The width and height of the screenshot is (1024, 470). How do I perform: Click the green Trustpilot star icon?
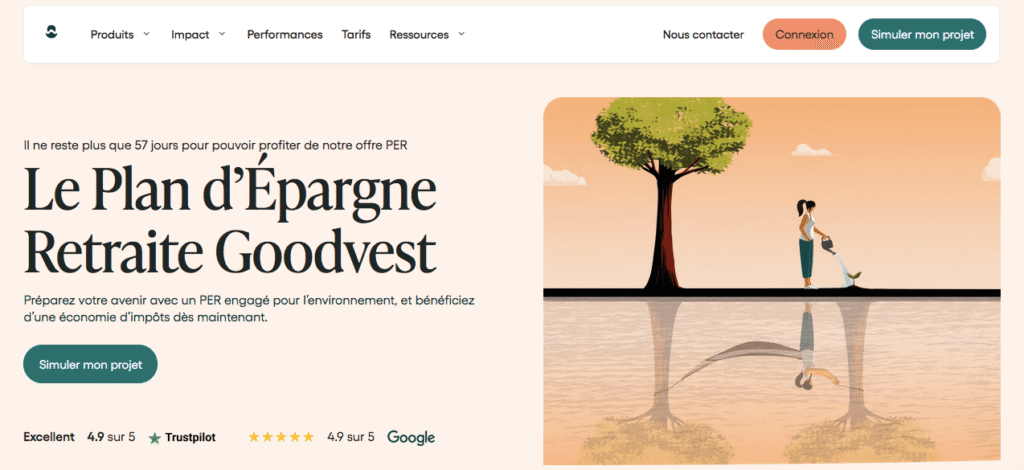(154, 438)
